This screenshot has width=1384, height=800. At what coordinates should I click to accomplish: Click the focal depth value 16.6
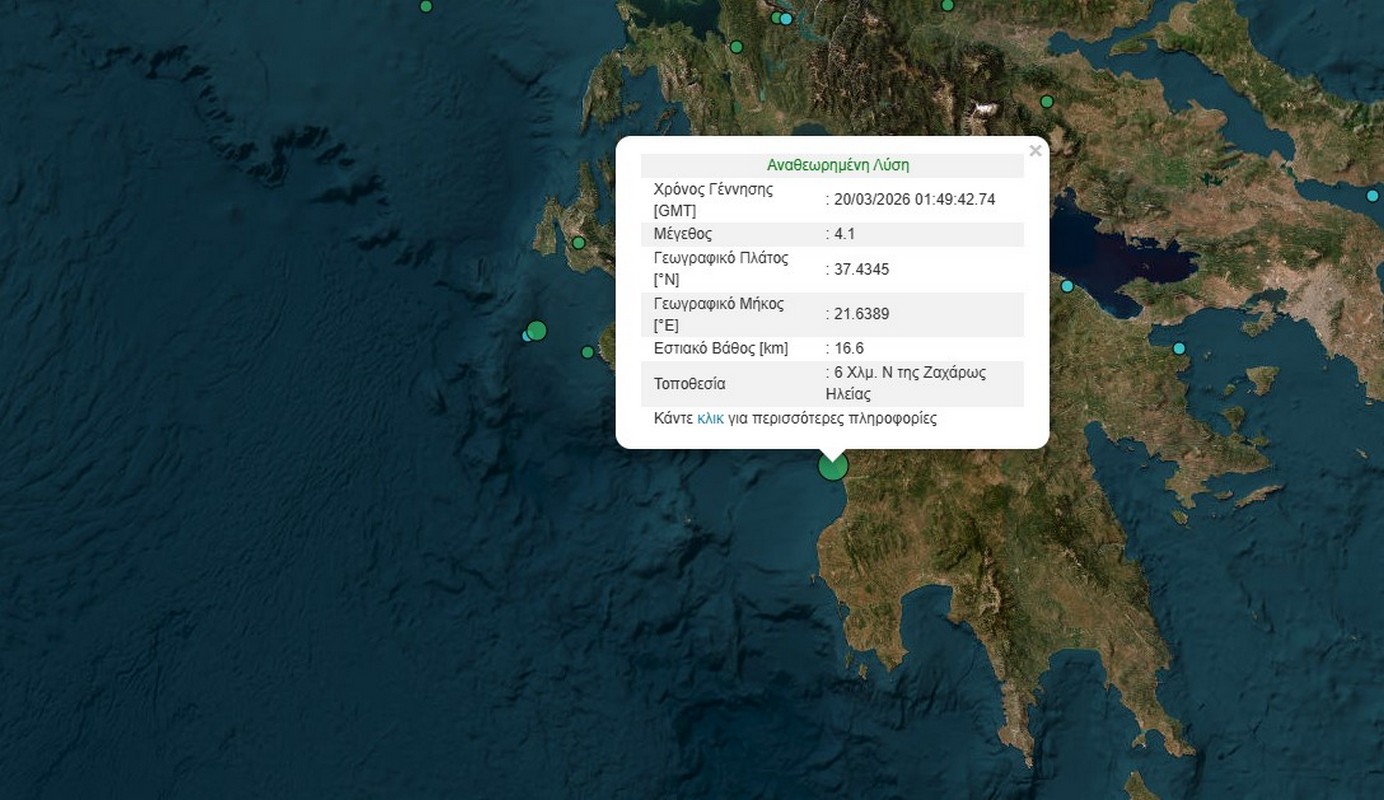849,348
